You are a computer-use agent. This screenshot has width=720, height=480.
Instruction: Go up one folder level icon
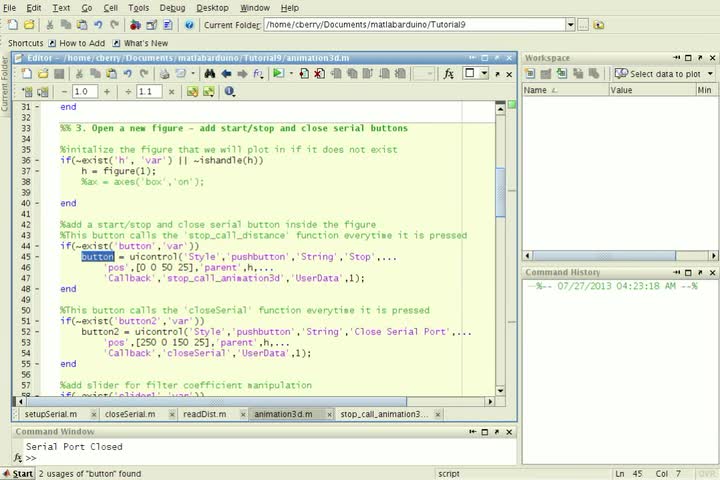click(598, 25)
